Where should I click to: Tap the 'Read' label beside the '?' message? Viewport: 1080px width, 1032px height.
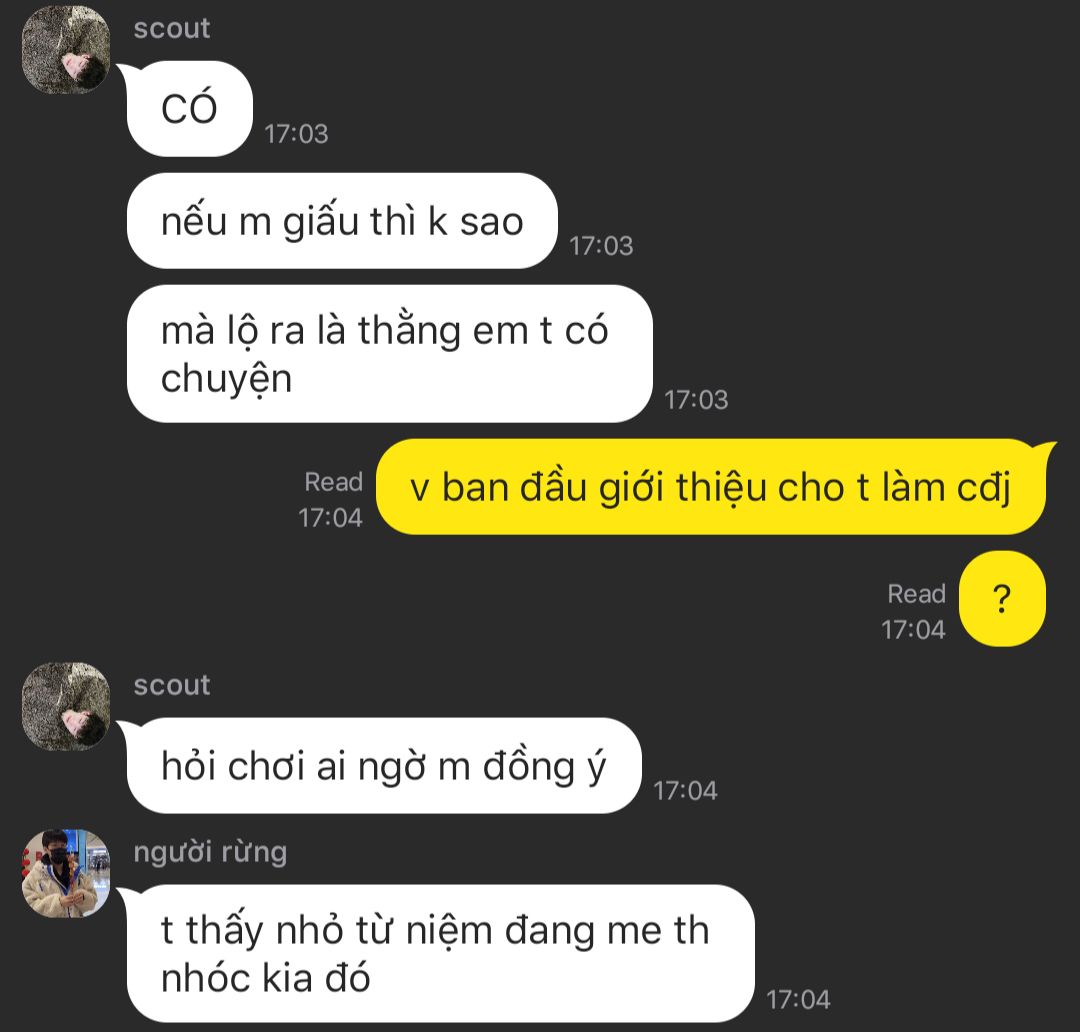coord(916,594)
